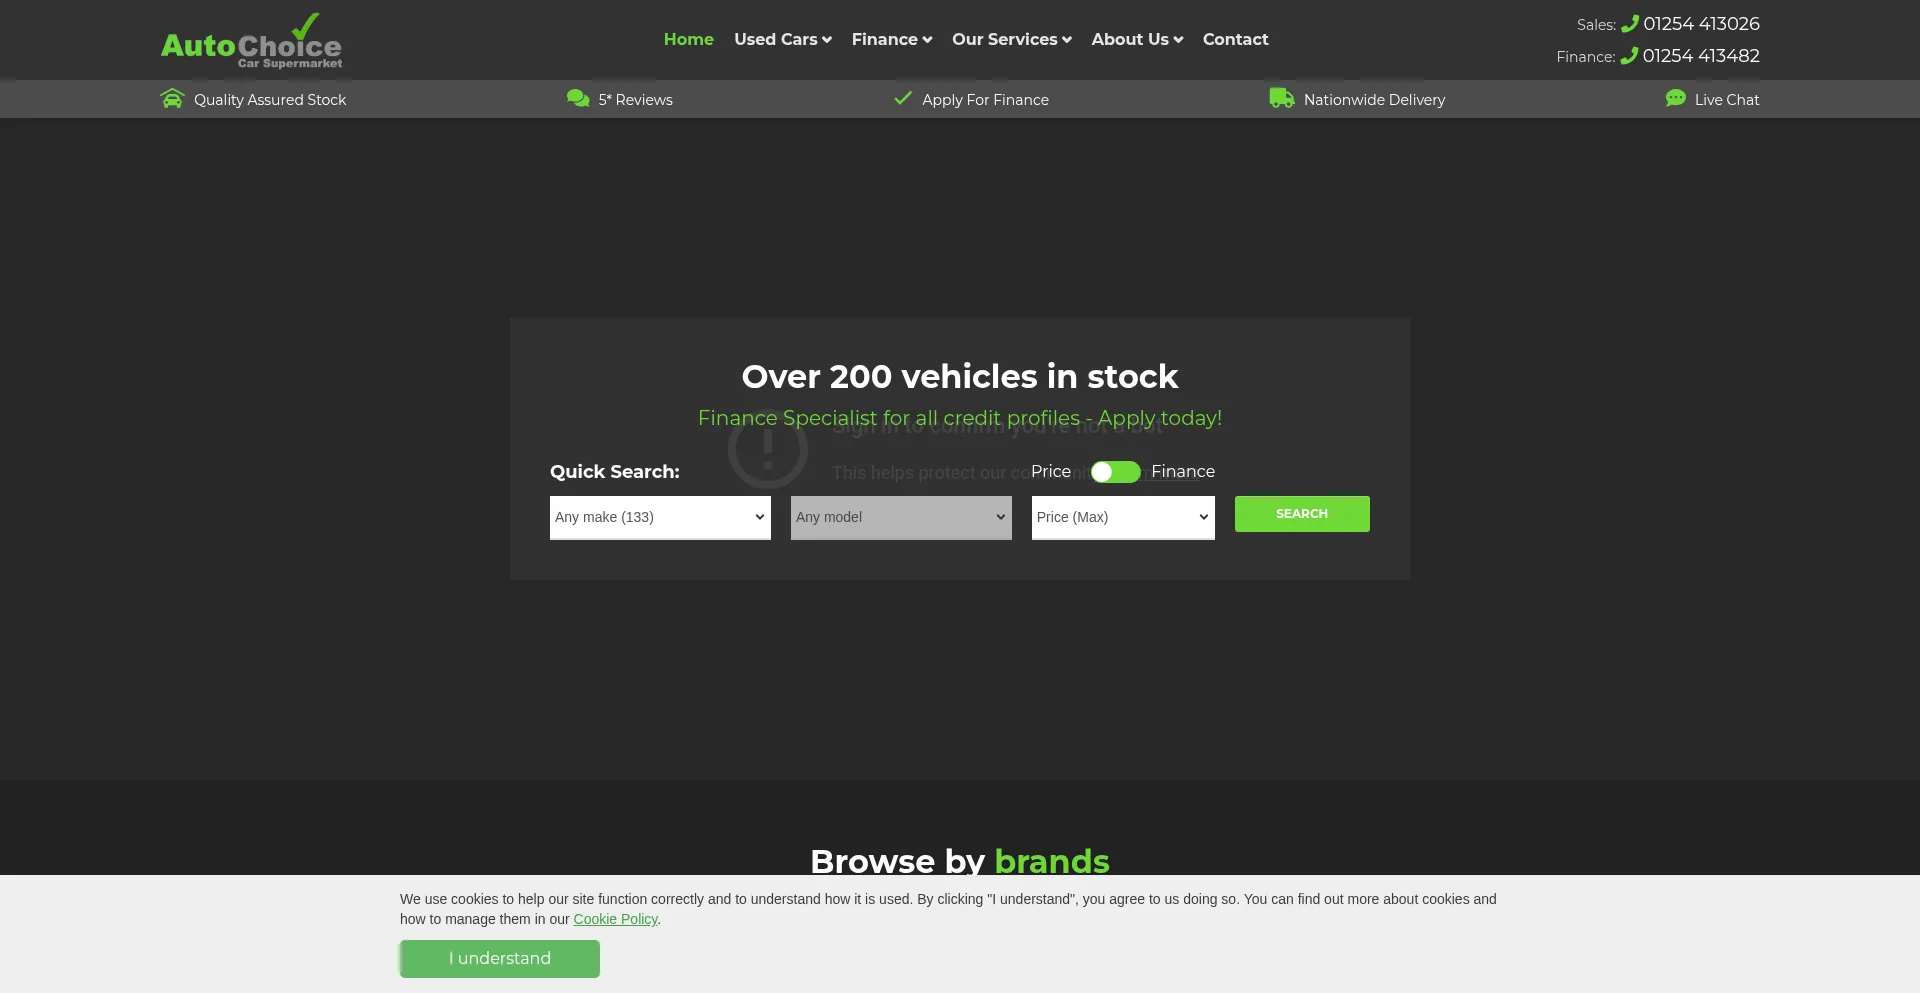
Task: Open the Cookie Policy link
Action: (615, 919)
